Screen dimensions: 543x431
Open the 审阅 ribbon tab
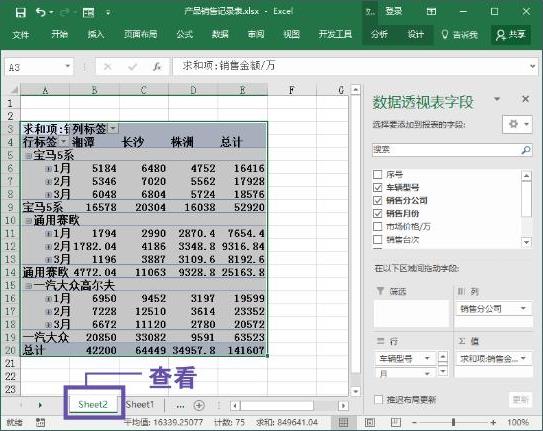(x=256, y=34)
